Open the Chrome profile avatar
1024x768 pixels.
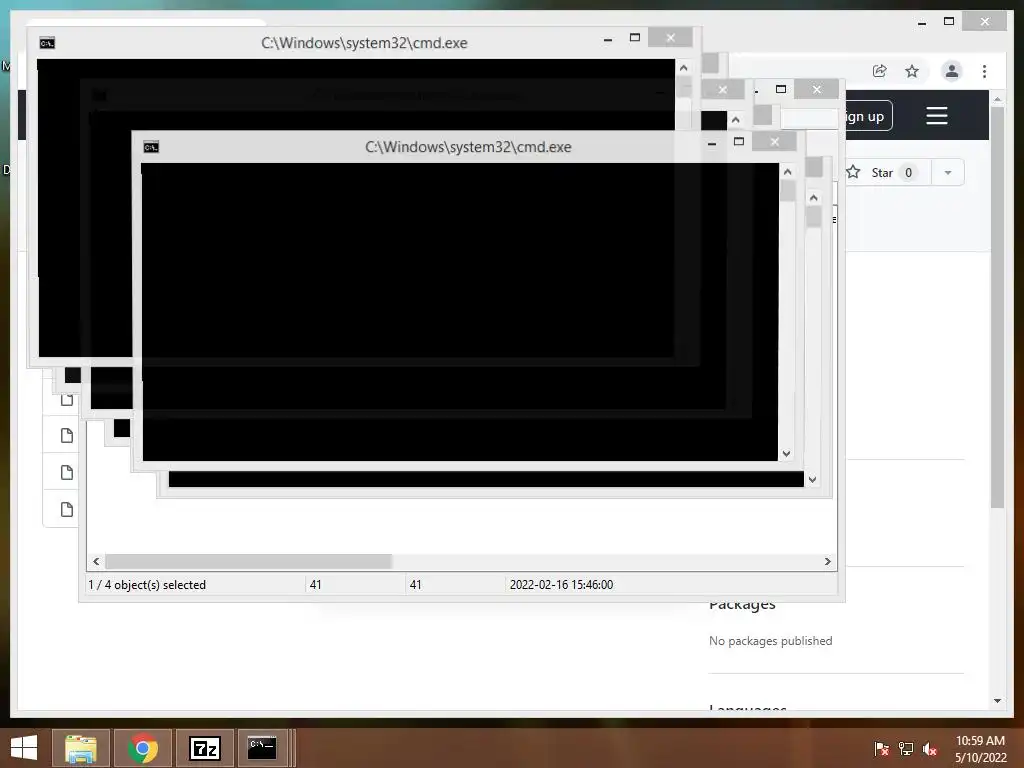[x=952, y=71]
